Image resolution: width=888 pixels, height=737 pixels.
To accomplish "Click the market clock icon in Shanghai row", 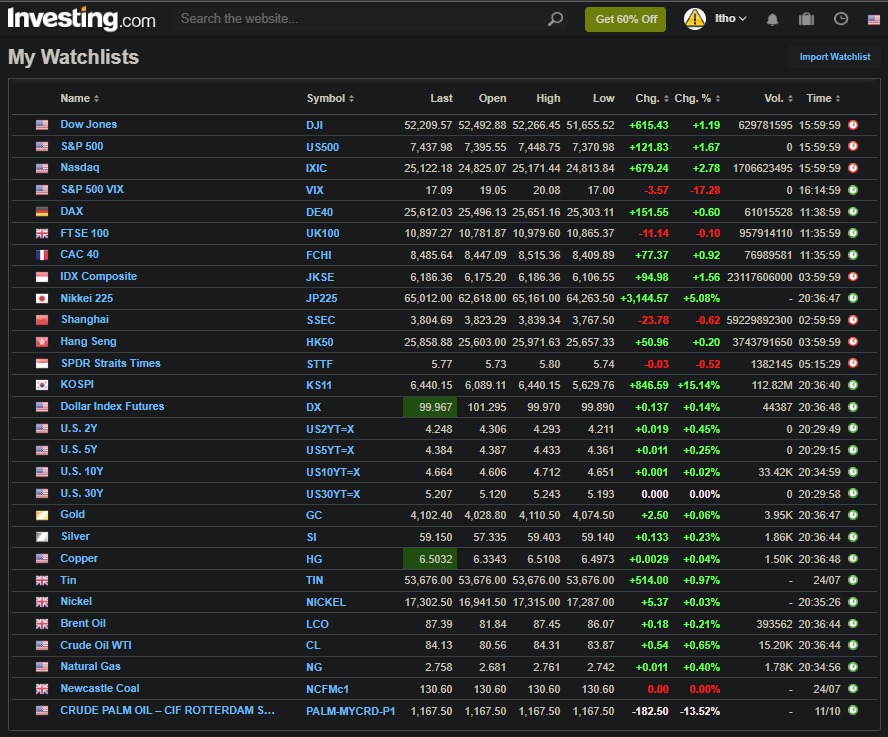I will pyautogui.click(x=853, y=319).
